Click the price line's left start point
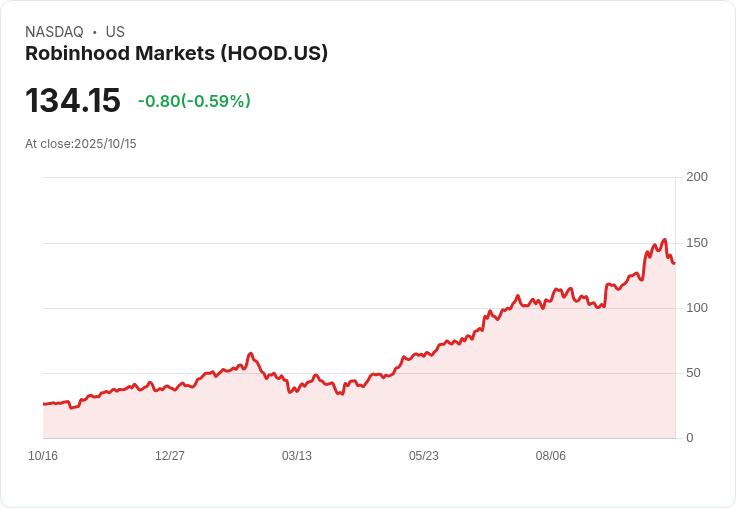 point(44,404)
